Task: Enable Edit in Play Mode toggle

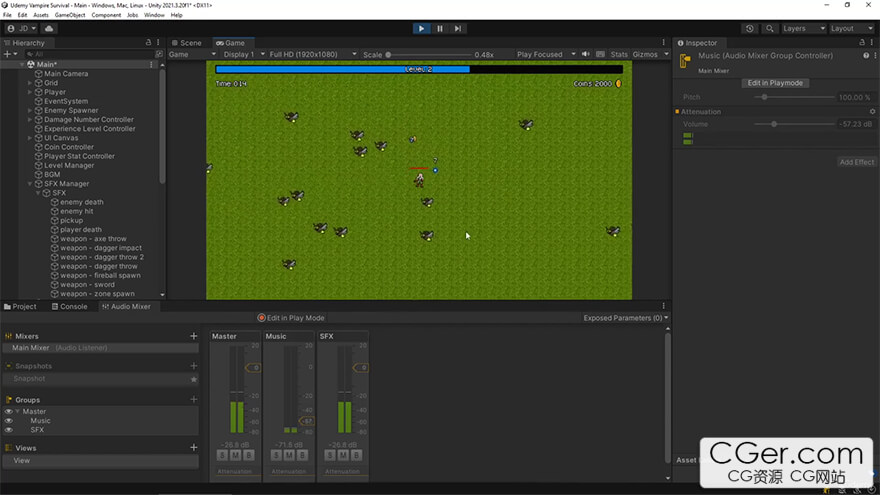Action: coord(291,318)
